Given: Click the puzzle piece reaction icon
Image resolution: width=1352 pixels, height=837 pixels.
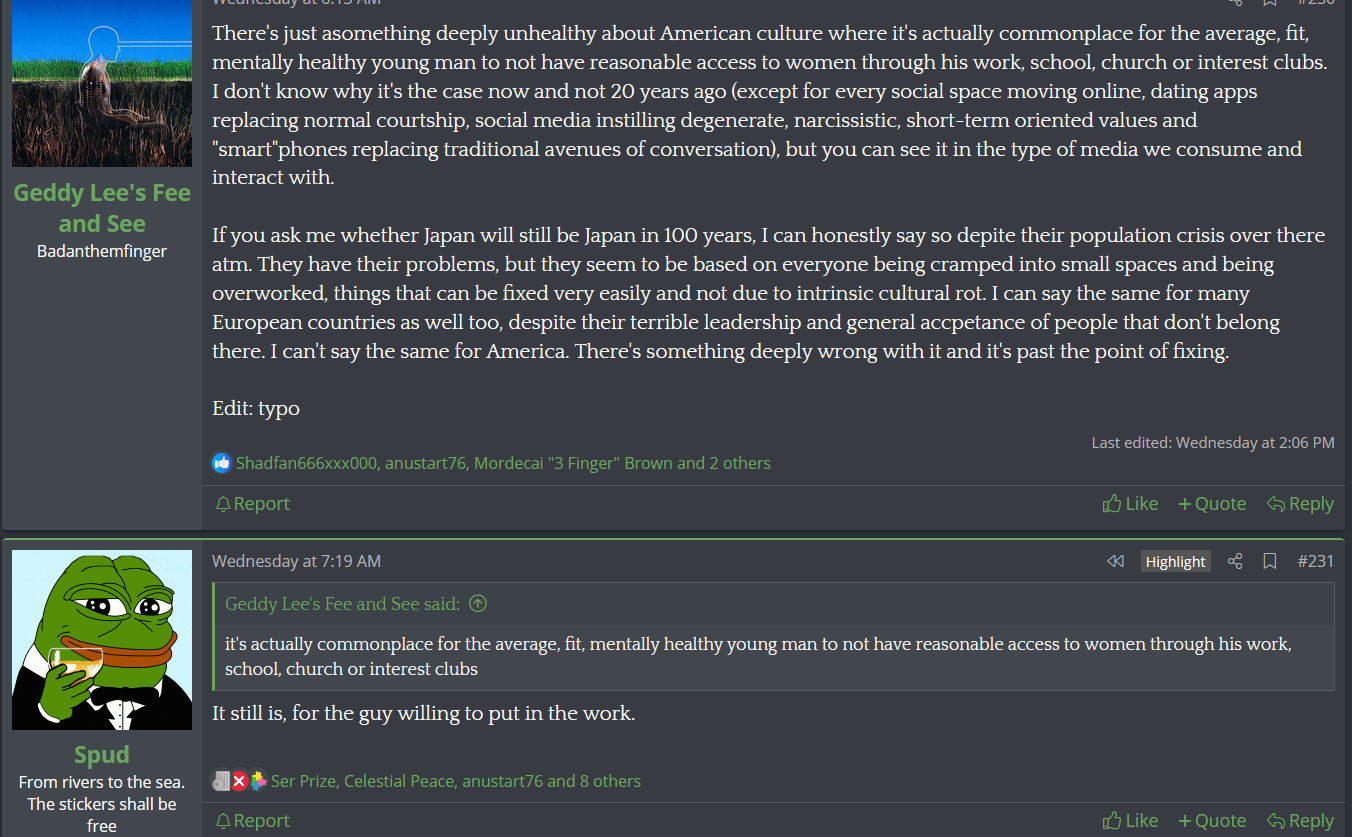Looking at the screenshot, I should 258,781.
